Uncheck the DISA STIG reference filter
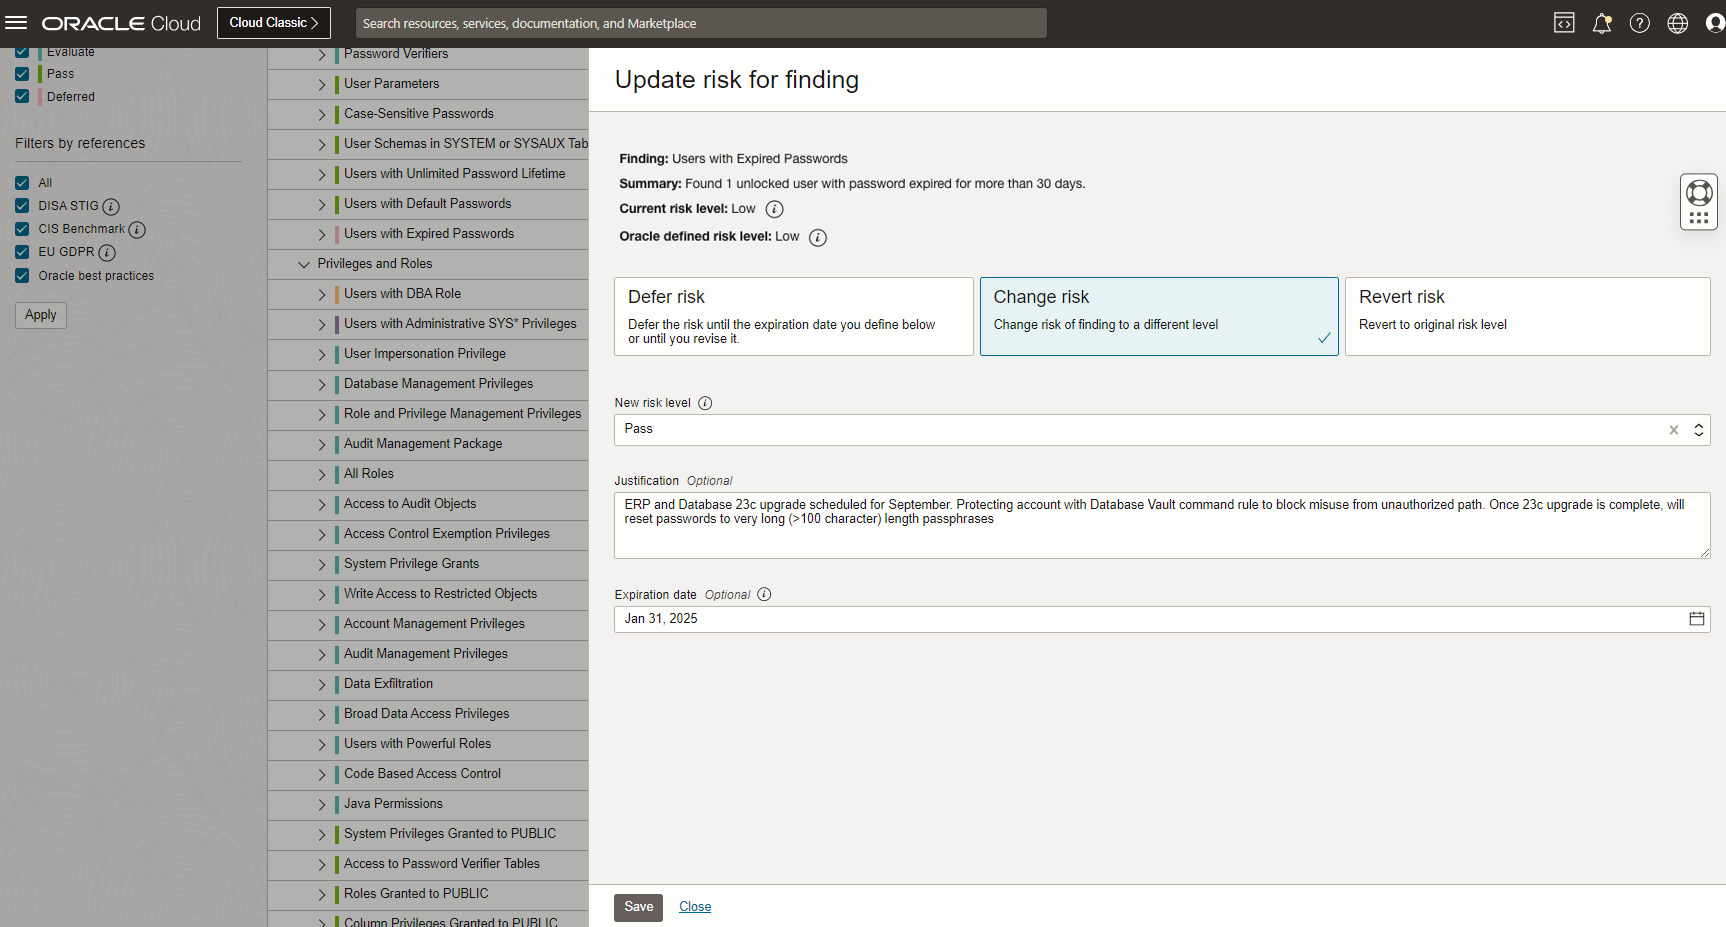The height and width of the screenshot is (927, 1726). 22,205
